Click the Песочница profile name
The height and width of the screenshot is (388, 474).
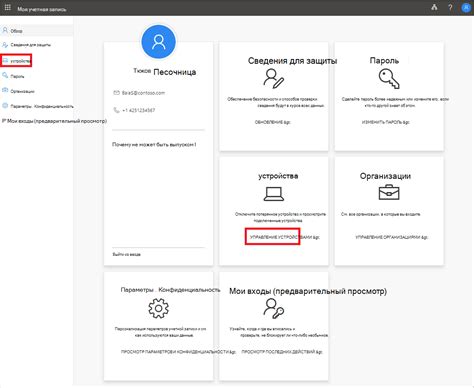175,72
